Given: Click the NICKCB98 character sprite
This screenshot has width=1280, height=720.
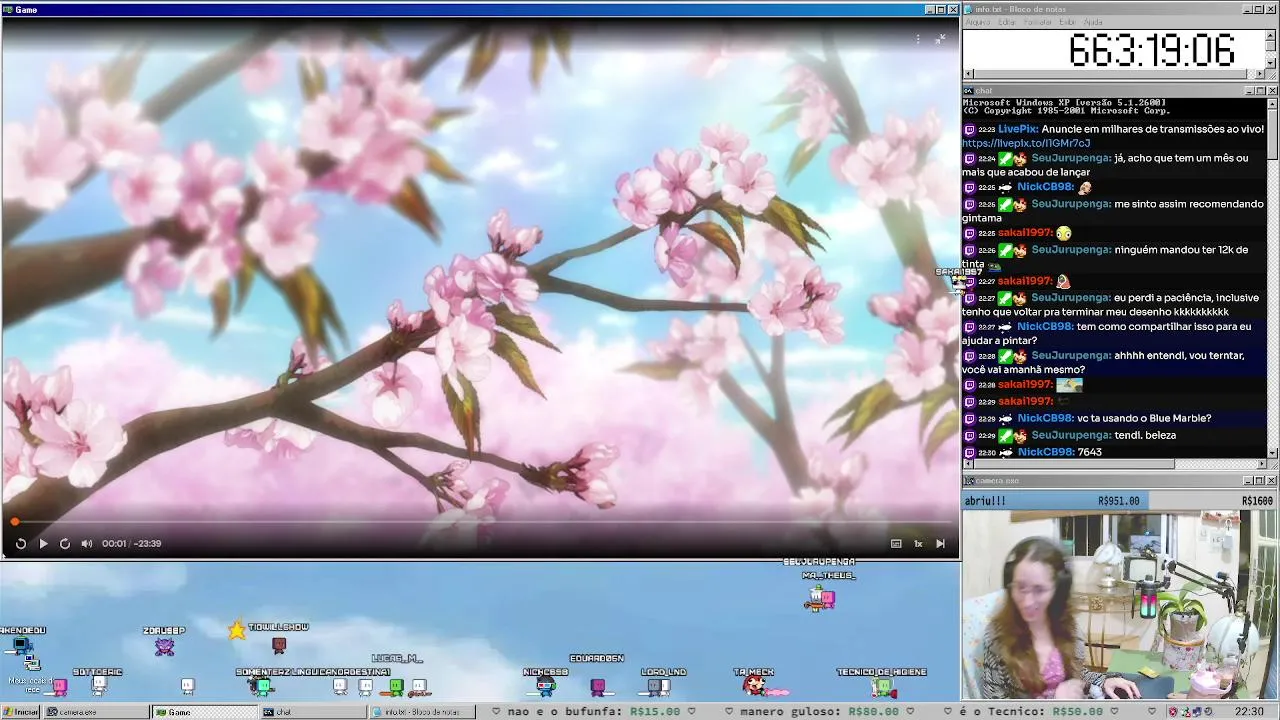Looking at the screenshot, I should coord(545,686).
